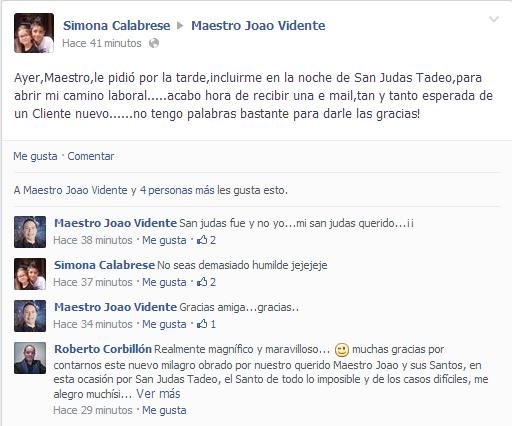The height and width of the screenshot is (426, 512).
Task: Click the arrow between the author and recipient names
Action: click(x=180, y=26)
